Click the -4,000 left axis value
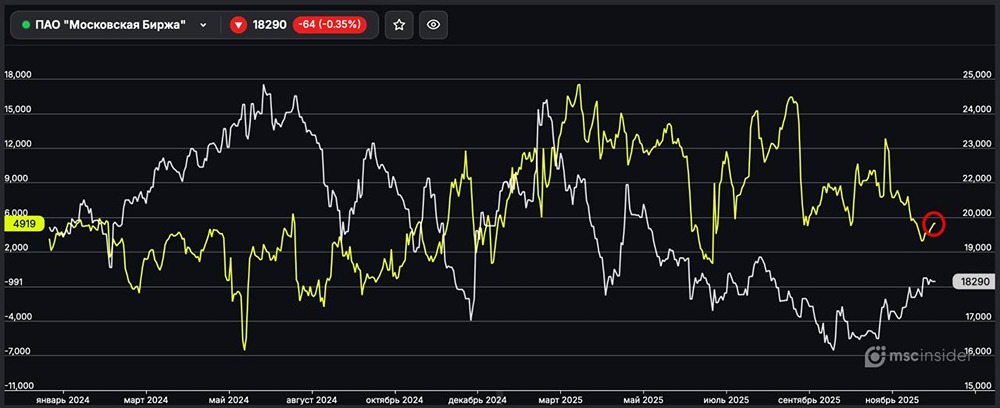Screen dimensions: 1000x408 pyautogui.click(x=17, y=317)
